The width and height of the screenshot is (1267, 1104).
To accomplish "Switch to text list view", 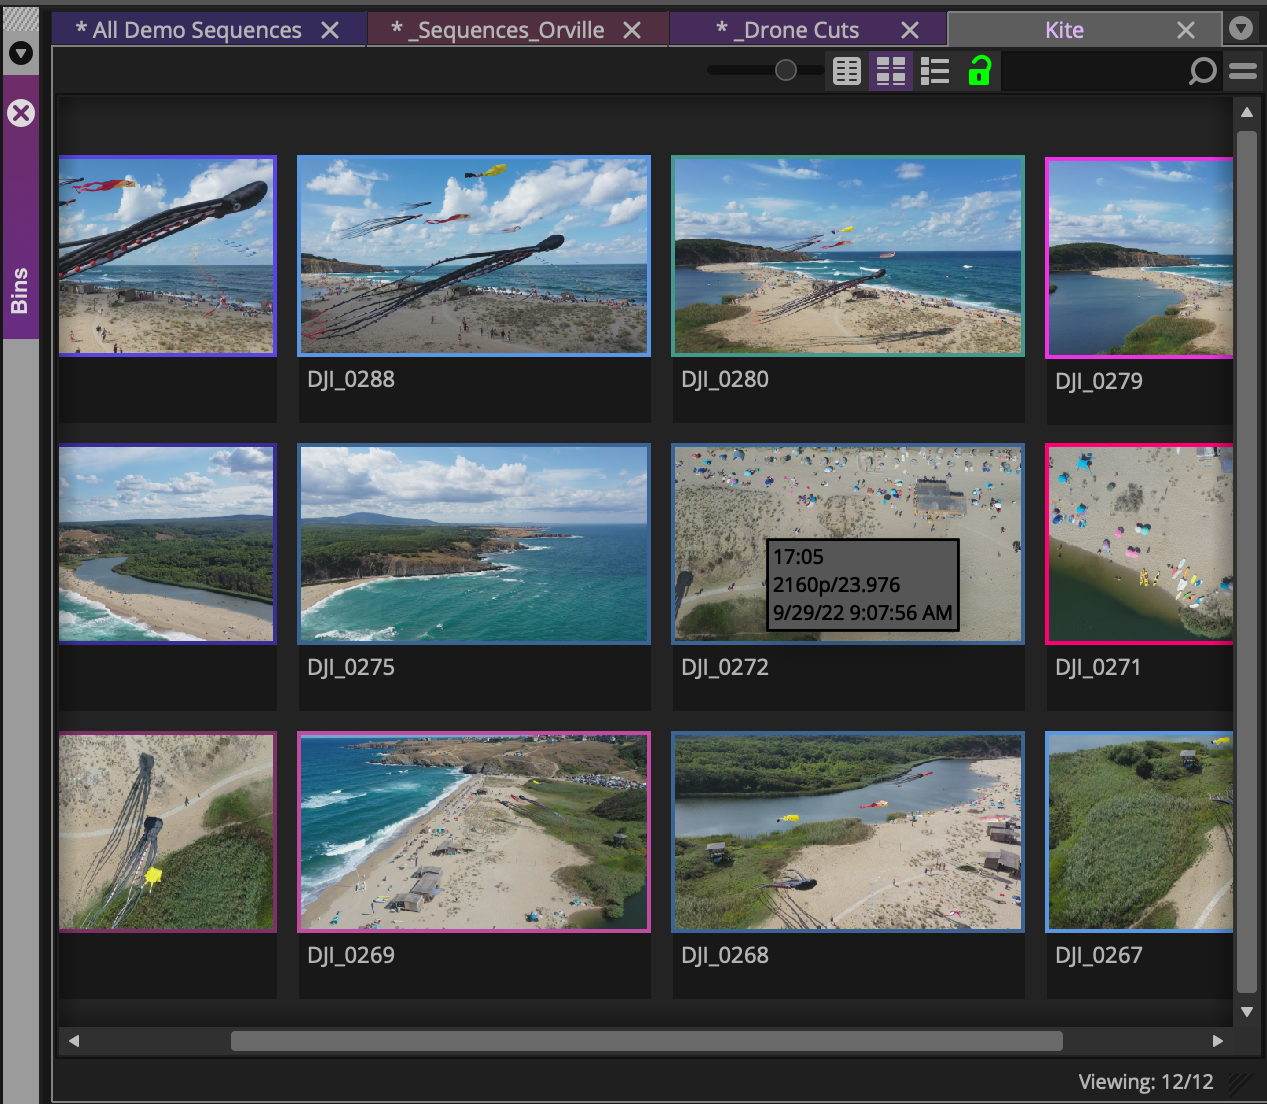I will click(x=847, y=71).
